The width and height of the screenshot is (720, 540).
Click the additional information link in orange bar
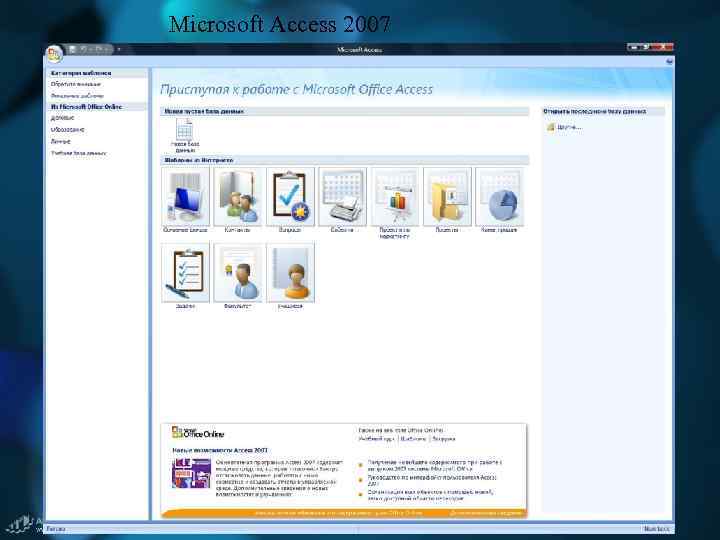(x=486, y=513)
